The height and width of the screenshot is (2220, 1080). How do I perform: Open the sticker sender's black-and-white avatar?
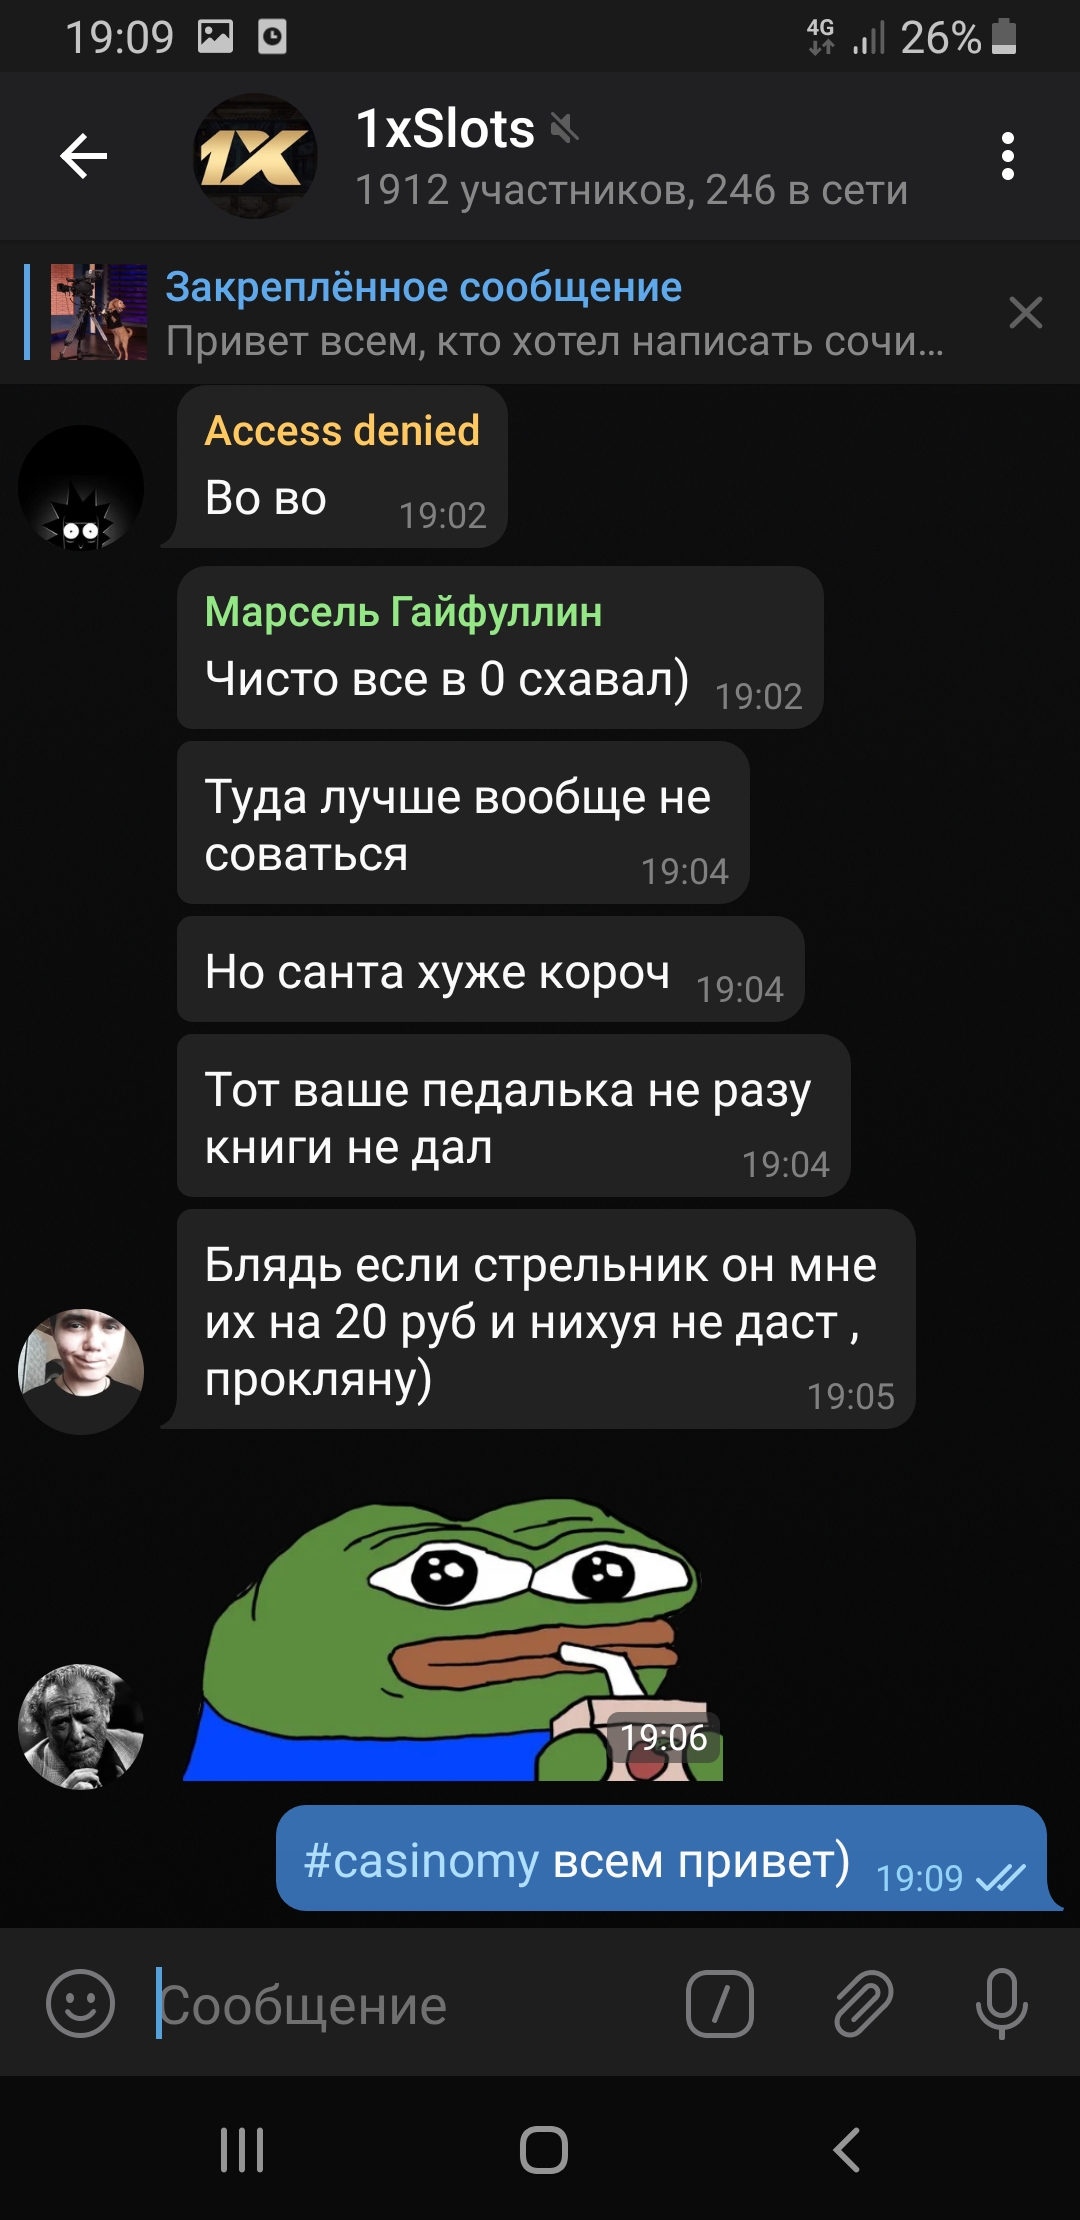tap(81, 1727)
